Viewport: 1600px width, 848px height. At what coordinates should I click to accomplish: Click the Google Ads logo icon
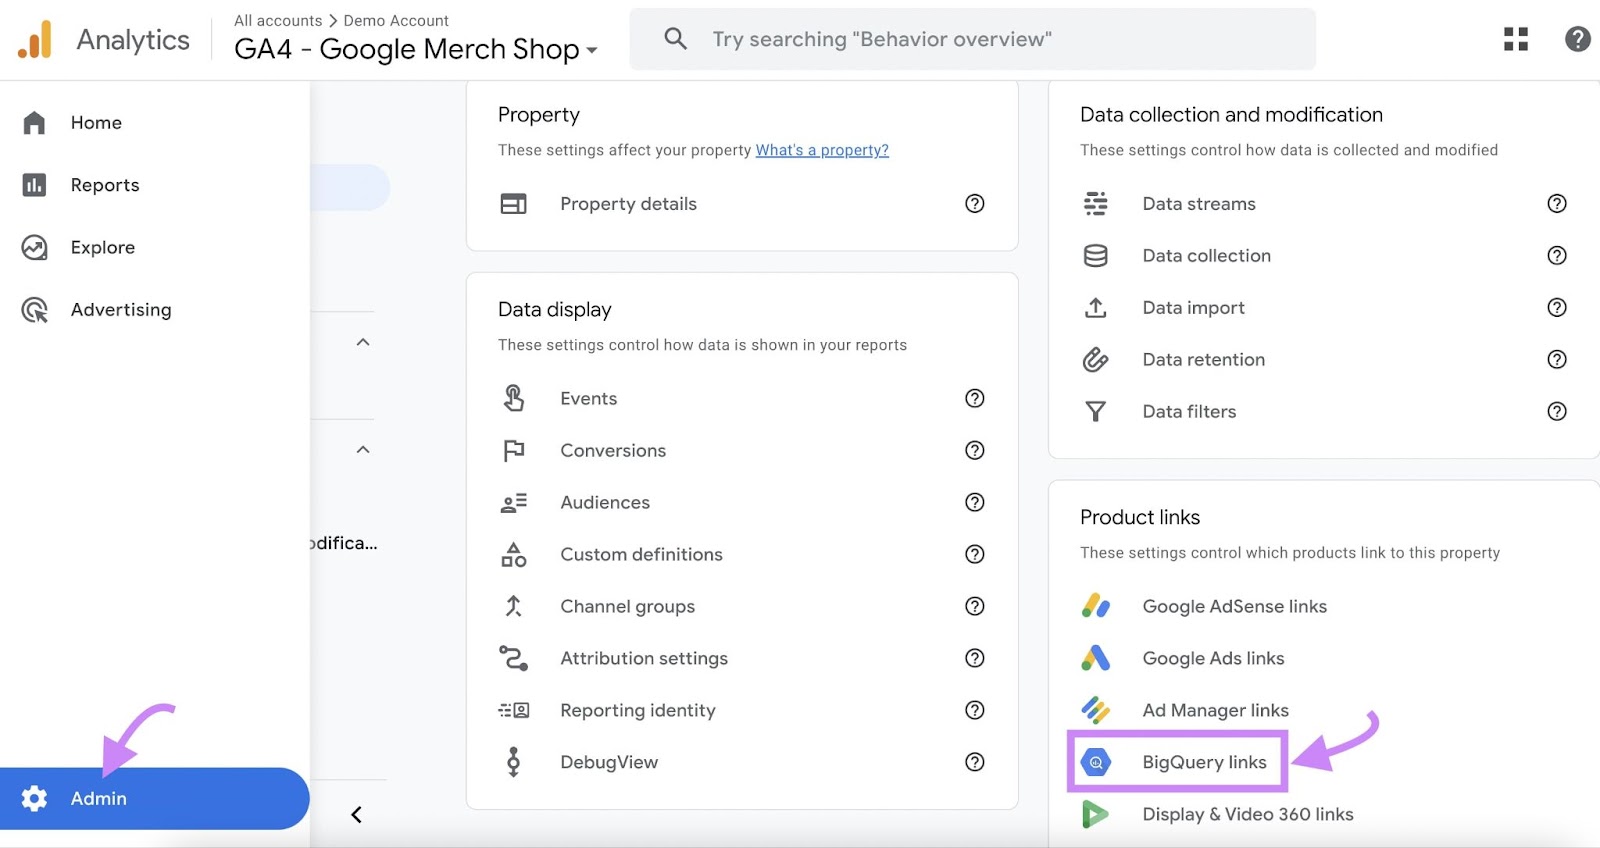click(x=1096, y=658)
